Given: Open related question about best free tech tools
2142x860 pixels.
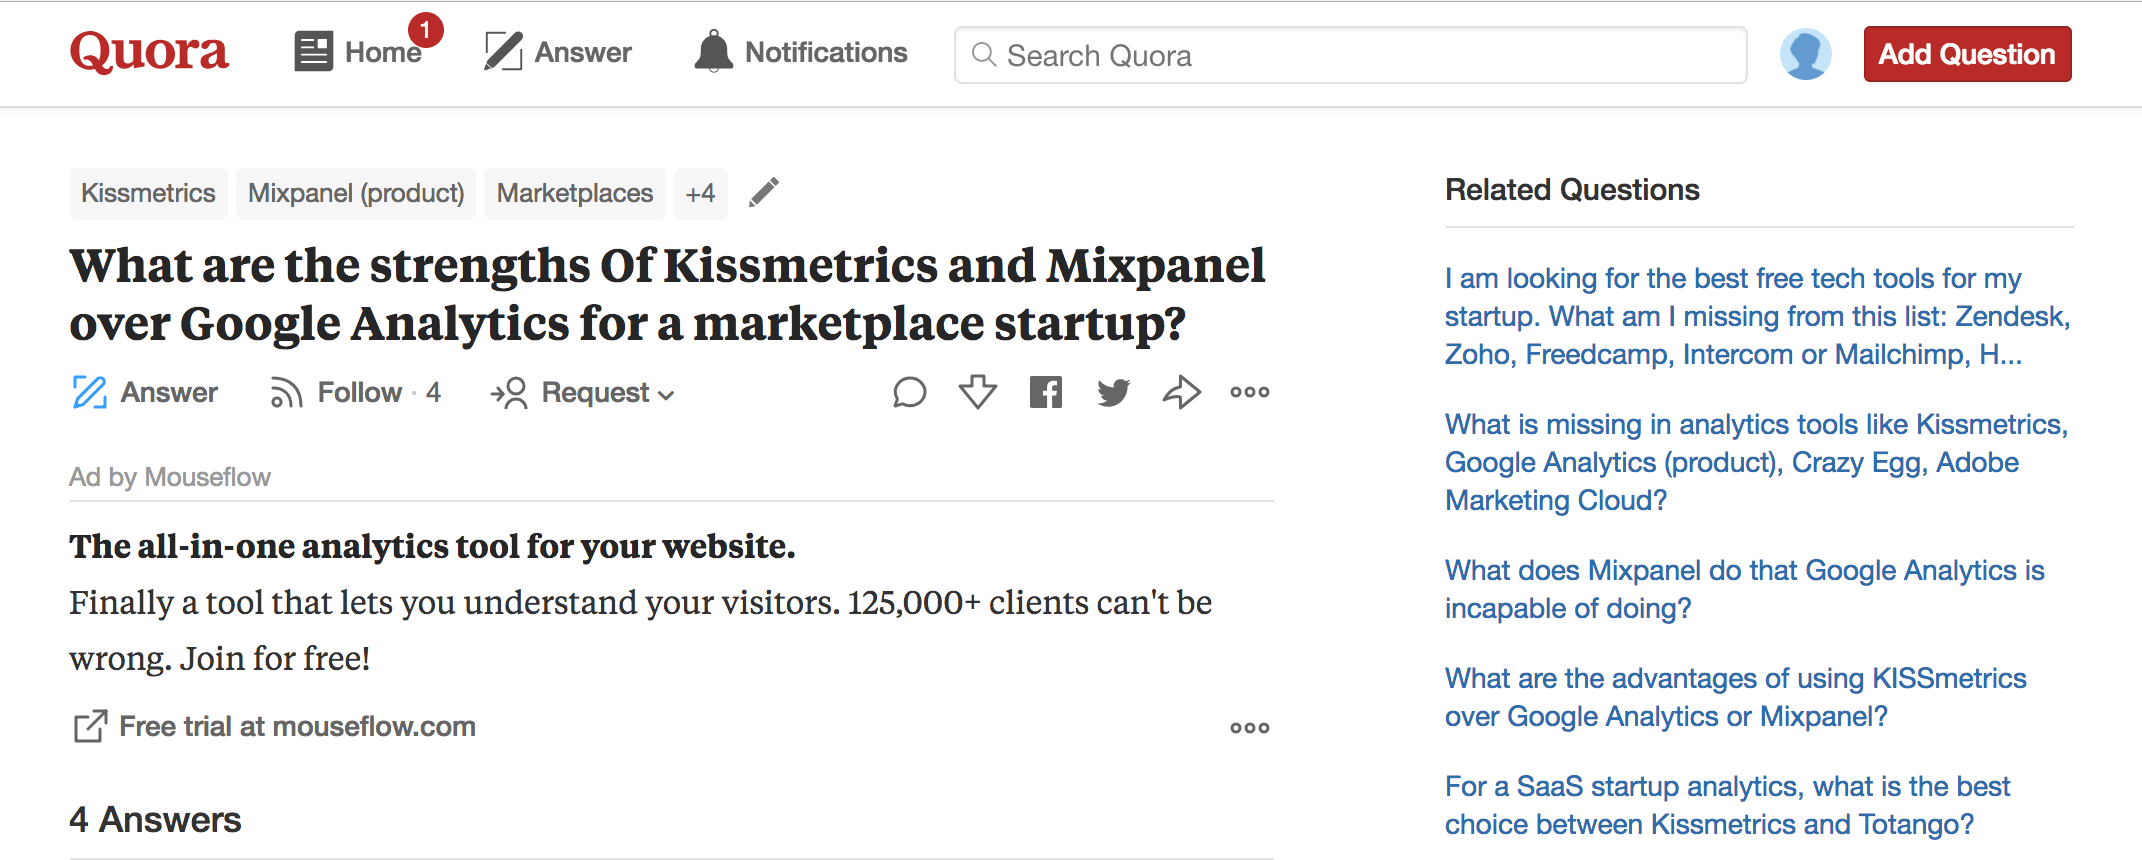Looking at the screenshot, I should 1757,316.
